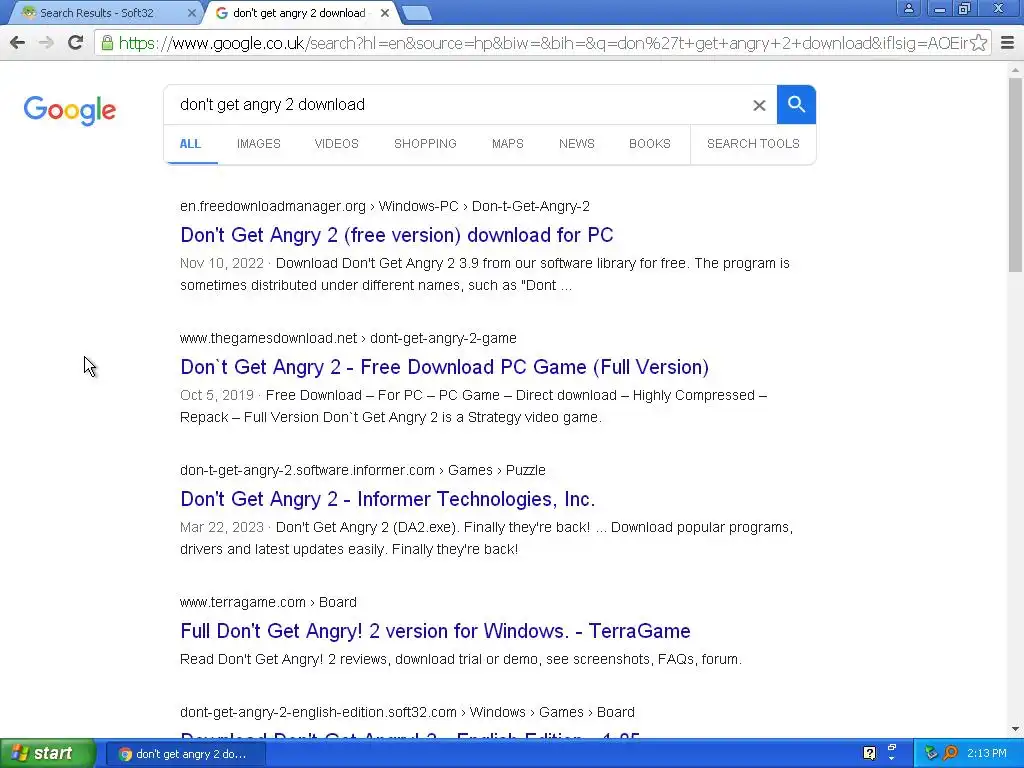Open Don't Get Angry 2 (free version) download link

(396, 235)
